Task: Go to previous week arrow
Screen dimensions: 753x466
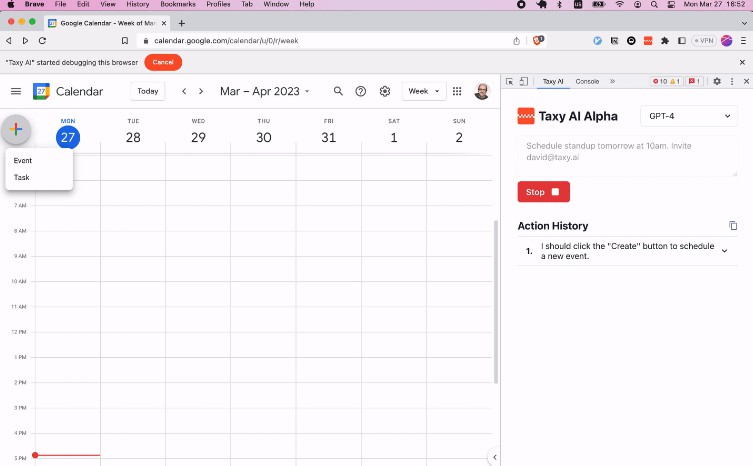Action: pos(184,91)
